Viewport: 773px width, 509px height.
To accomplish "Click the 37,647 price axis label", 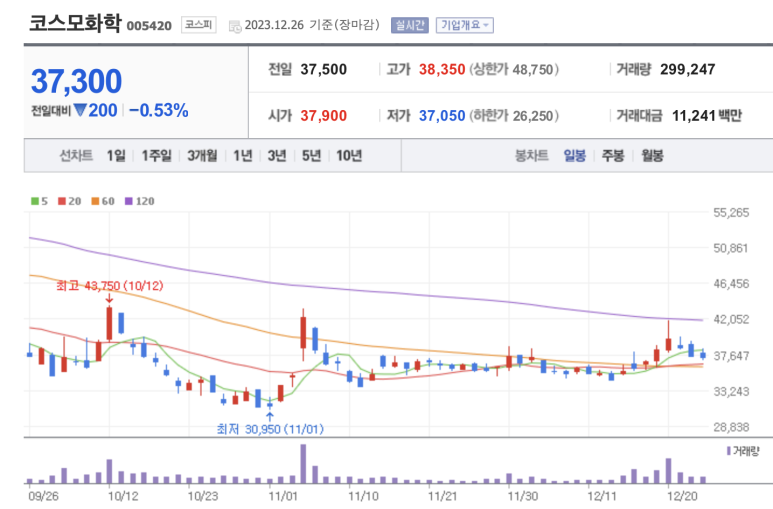I will 731,356.
